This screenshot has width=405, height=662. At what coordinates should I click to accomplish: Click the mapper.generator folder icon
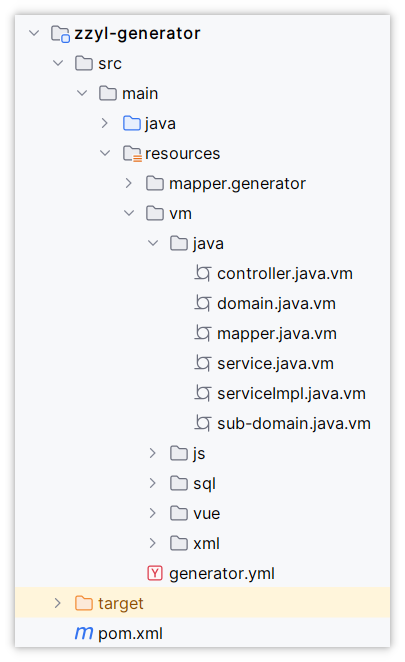[155, 184]
